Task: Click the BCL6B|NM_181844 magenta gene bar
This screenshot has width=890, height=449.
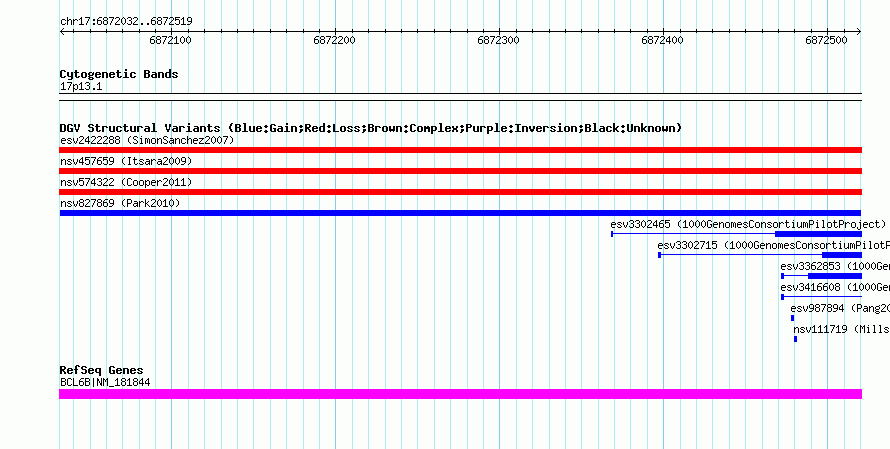Action: tap(460, 394)
